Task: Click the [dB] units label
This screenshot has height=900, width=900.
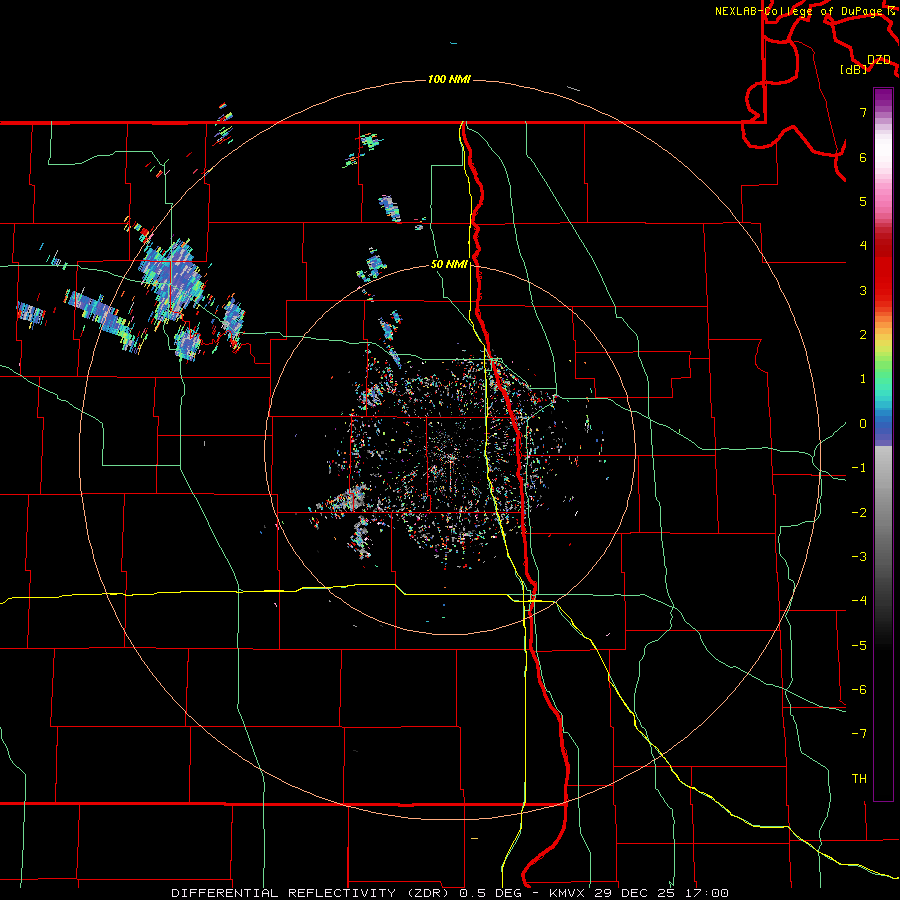Action: click(x=854, y=69)
